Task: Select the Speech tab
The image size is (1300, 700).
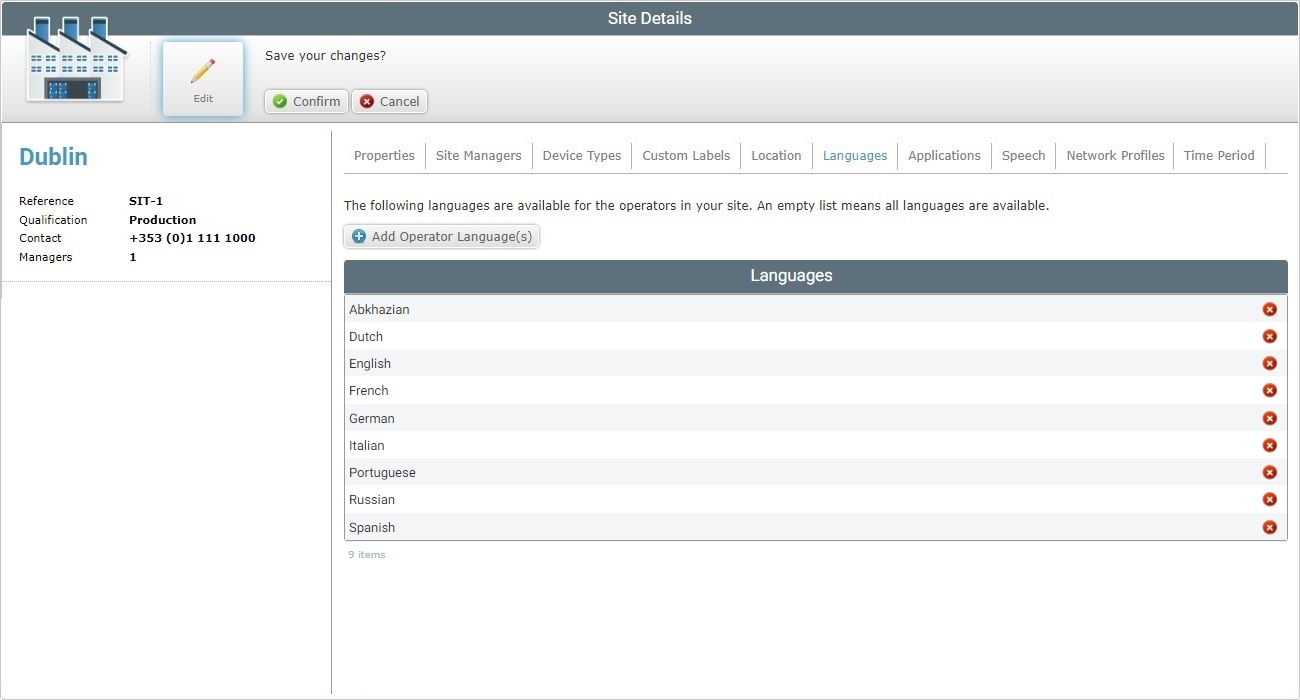Action: (1023, 155)
